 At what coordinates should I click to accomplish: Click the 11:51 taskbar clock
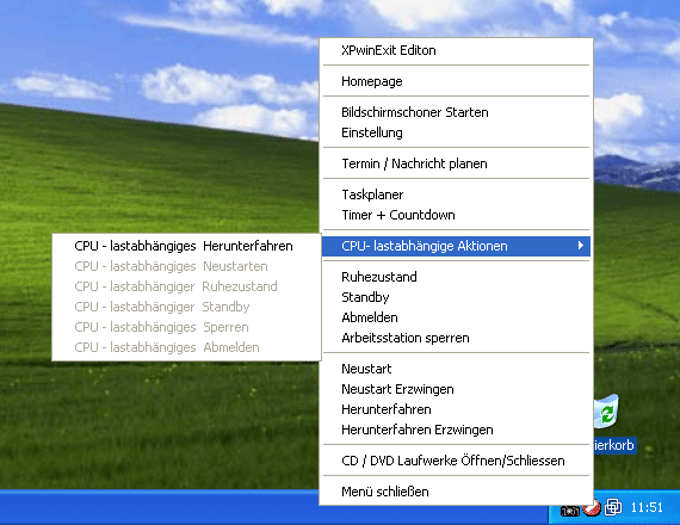pos(647,507)
